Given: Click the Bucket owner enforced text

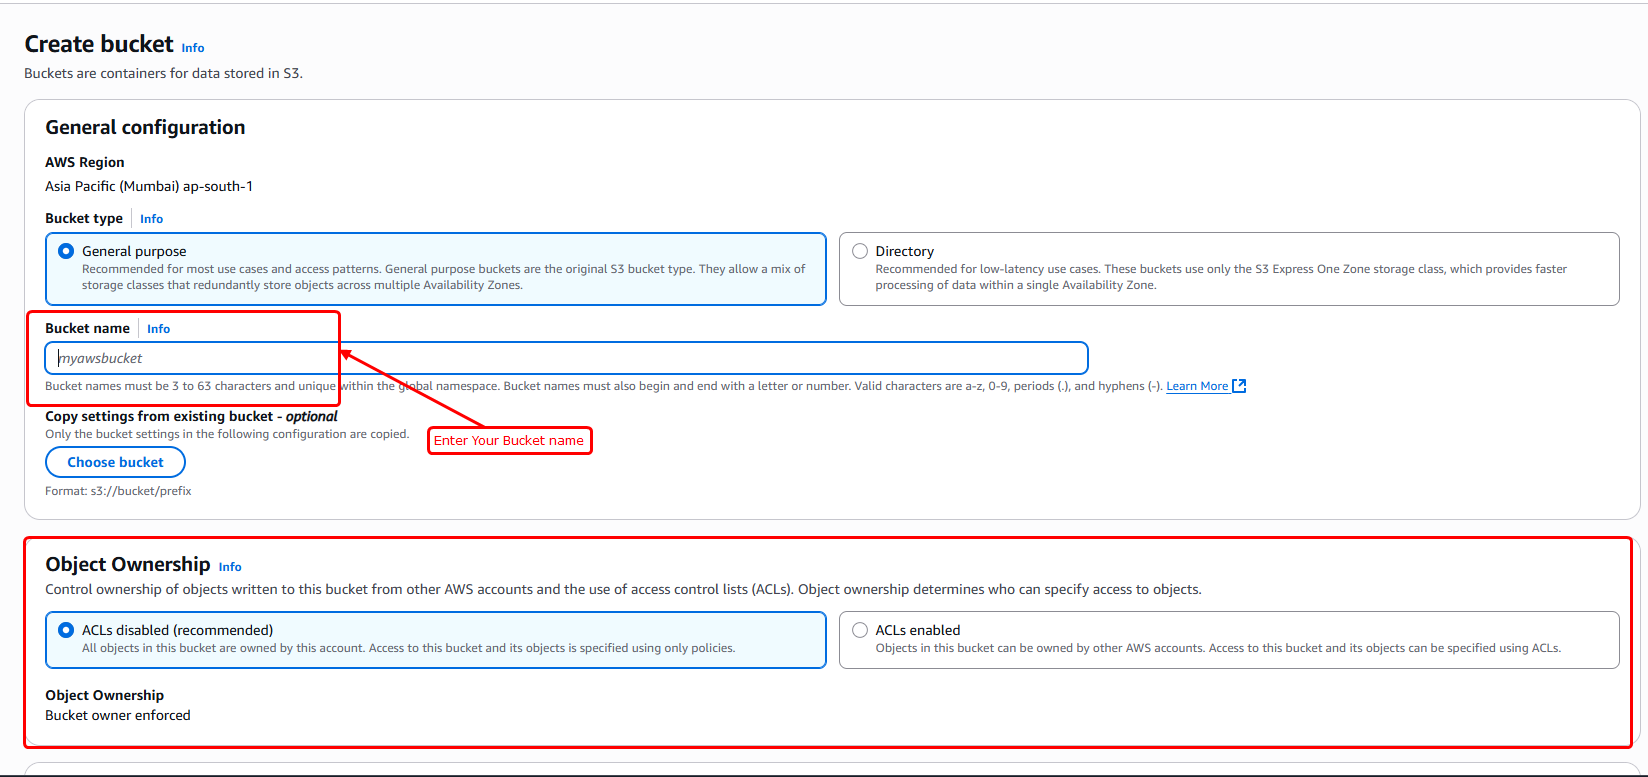Looking at the screenshot, I should (118, 715).
